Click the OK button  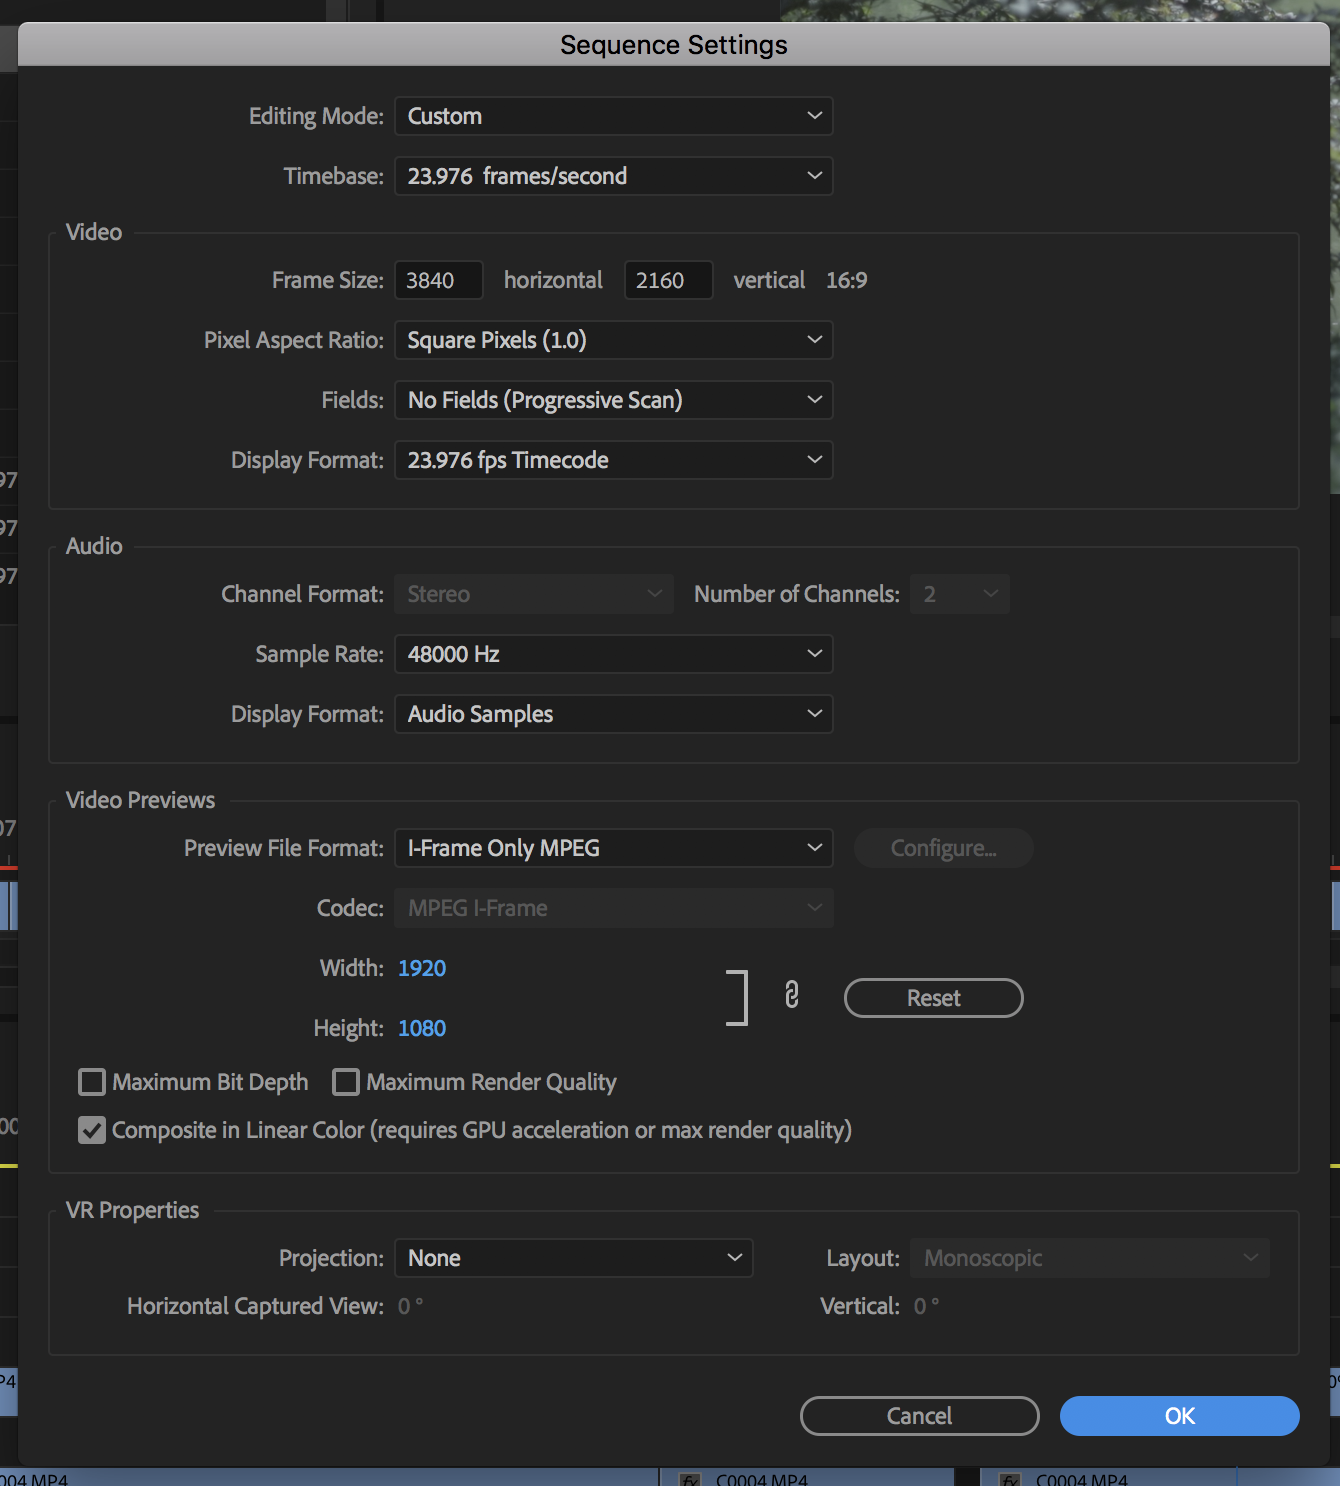point(1179,1415)
